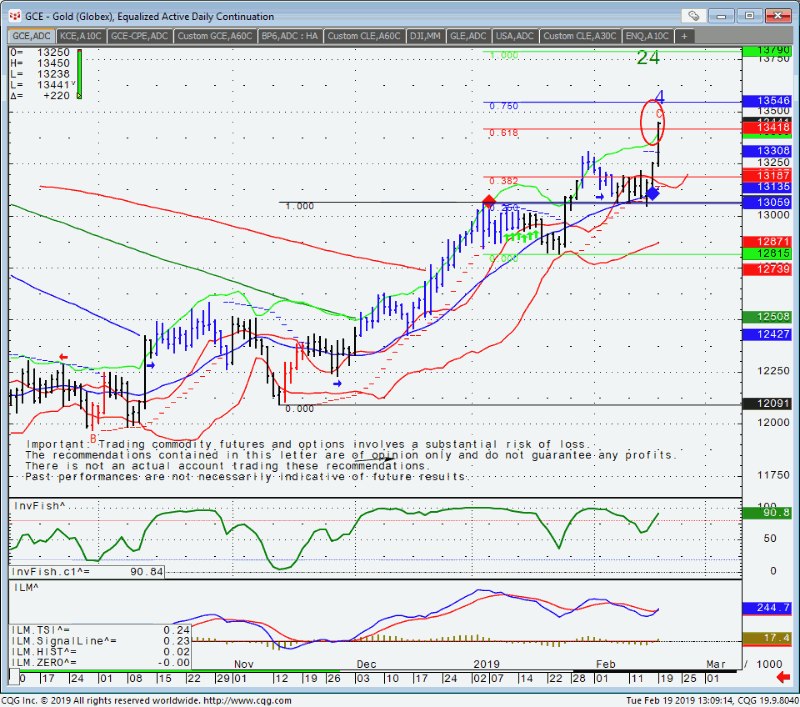This screenshot has height=707, width=800.
Task: Add a new tab with plus button
Action: [685, 36]
